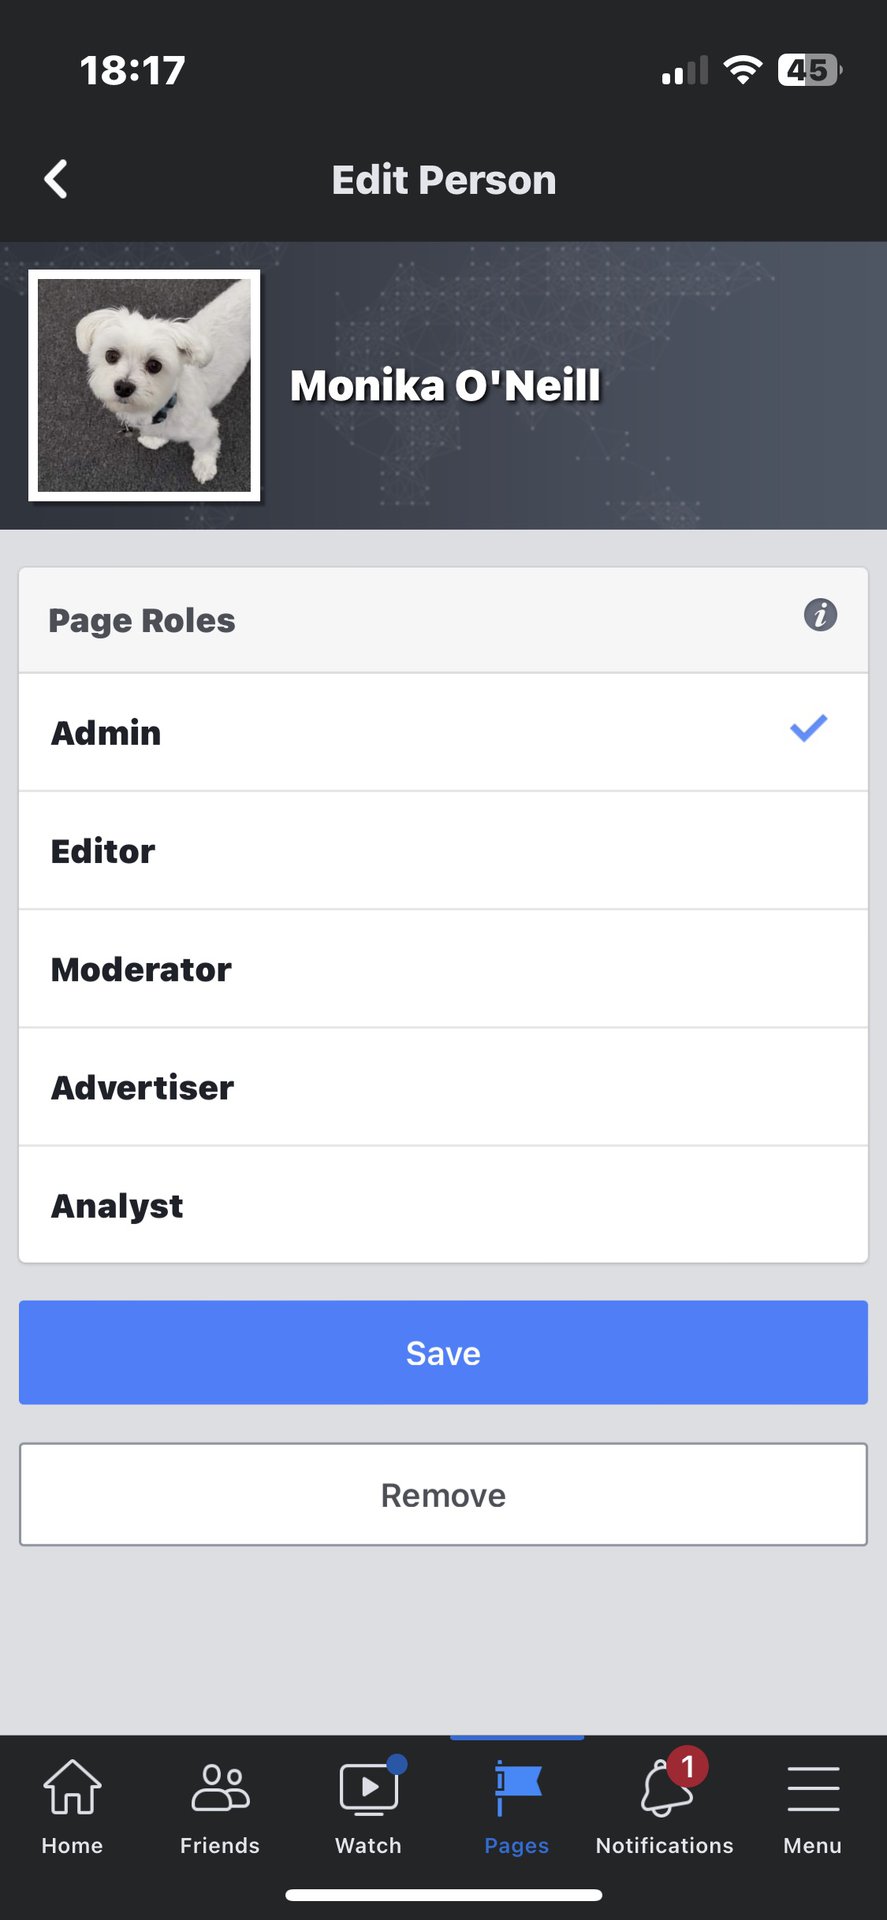Tap the battery indicator icon
The image size is (887, 1920).
809,70
